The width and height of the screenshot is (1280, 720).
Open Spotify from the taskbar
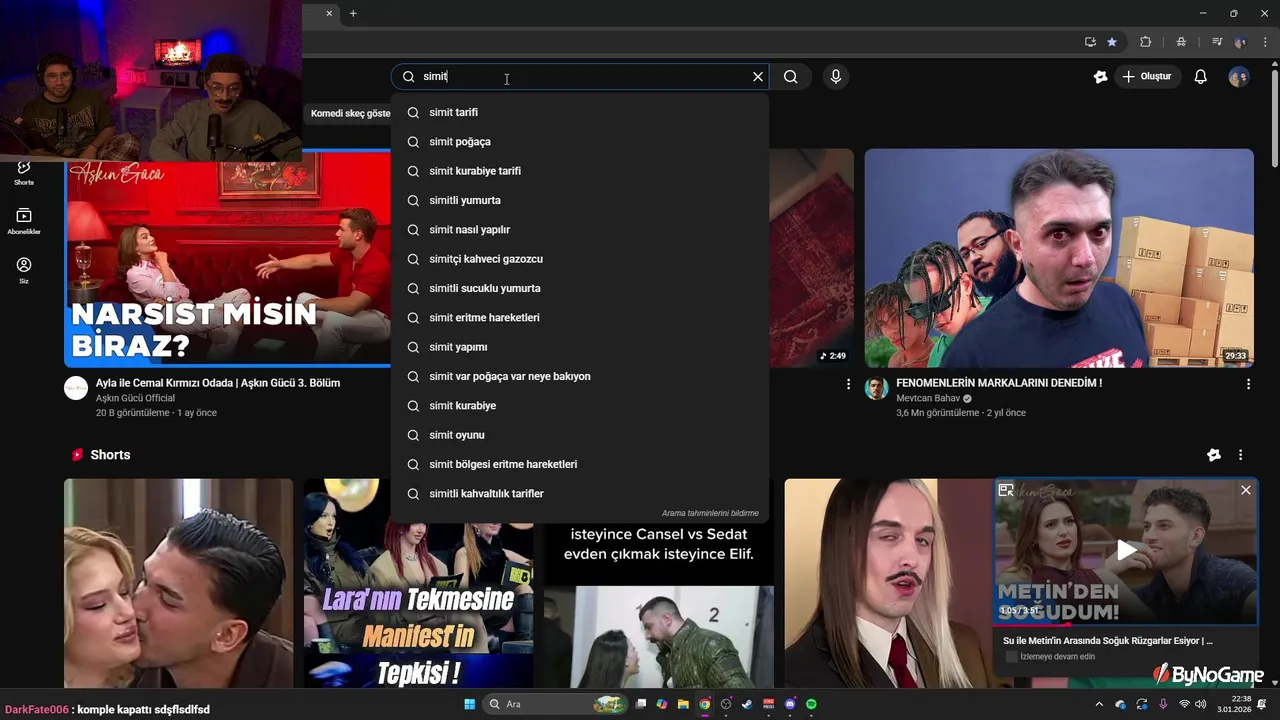coord(811,704)
